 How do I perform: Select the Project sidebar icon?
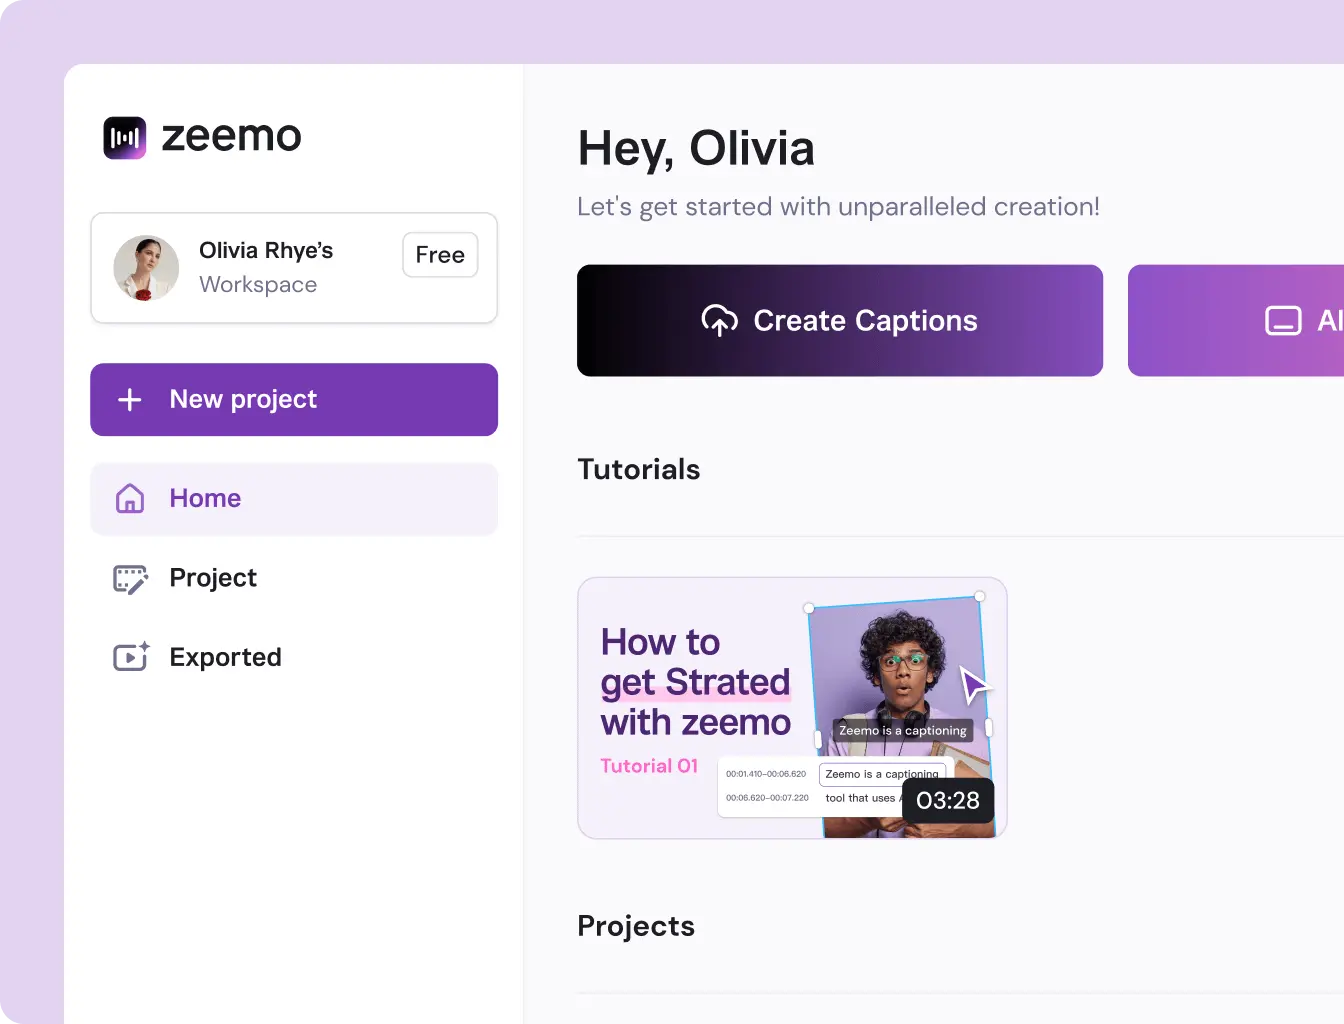[130, 578]
